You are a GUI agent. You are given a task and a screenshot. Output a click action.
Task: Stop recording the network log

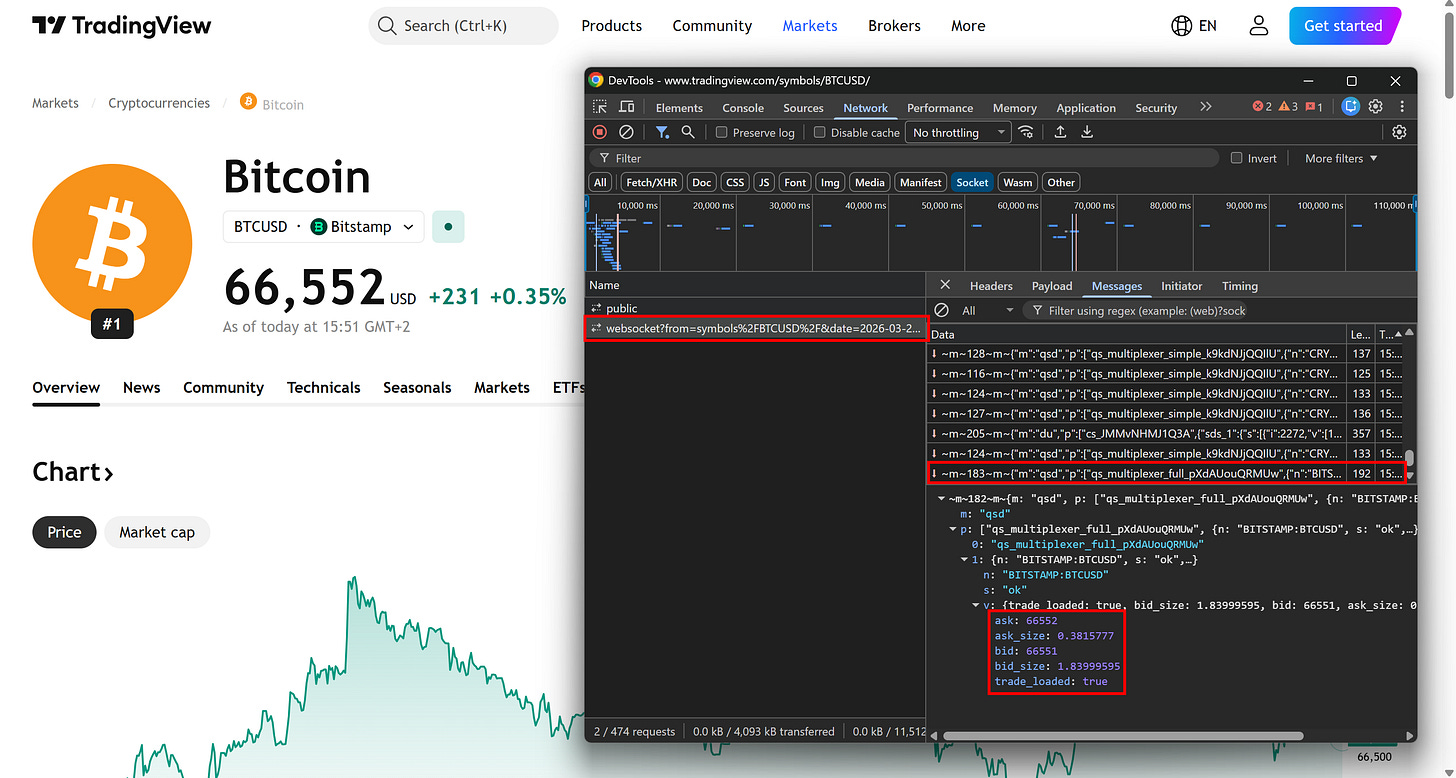coord(600,132)
